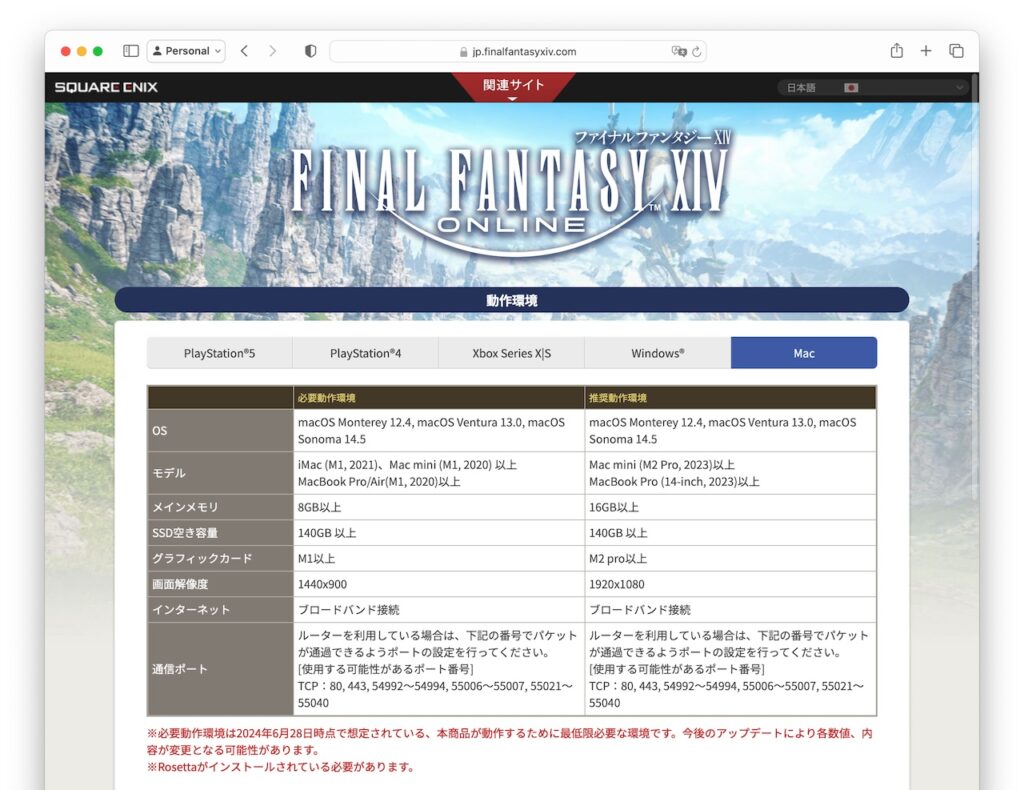Screen dimensions: 1024x790
Task: Show tab overview using rightmost toolbar icon
Action: (956, 51)
